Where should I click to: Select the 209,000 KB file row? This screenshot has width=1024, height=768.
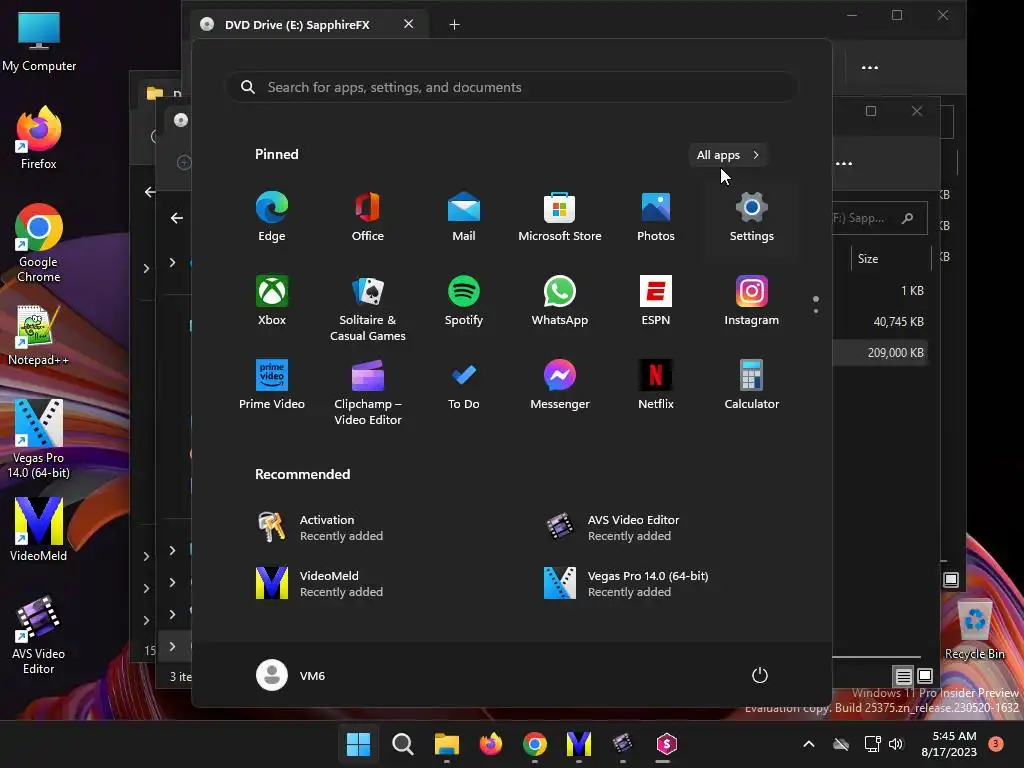point(881,353)
